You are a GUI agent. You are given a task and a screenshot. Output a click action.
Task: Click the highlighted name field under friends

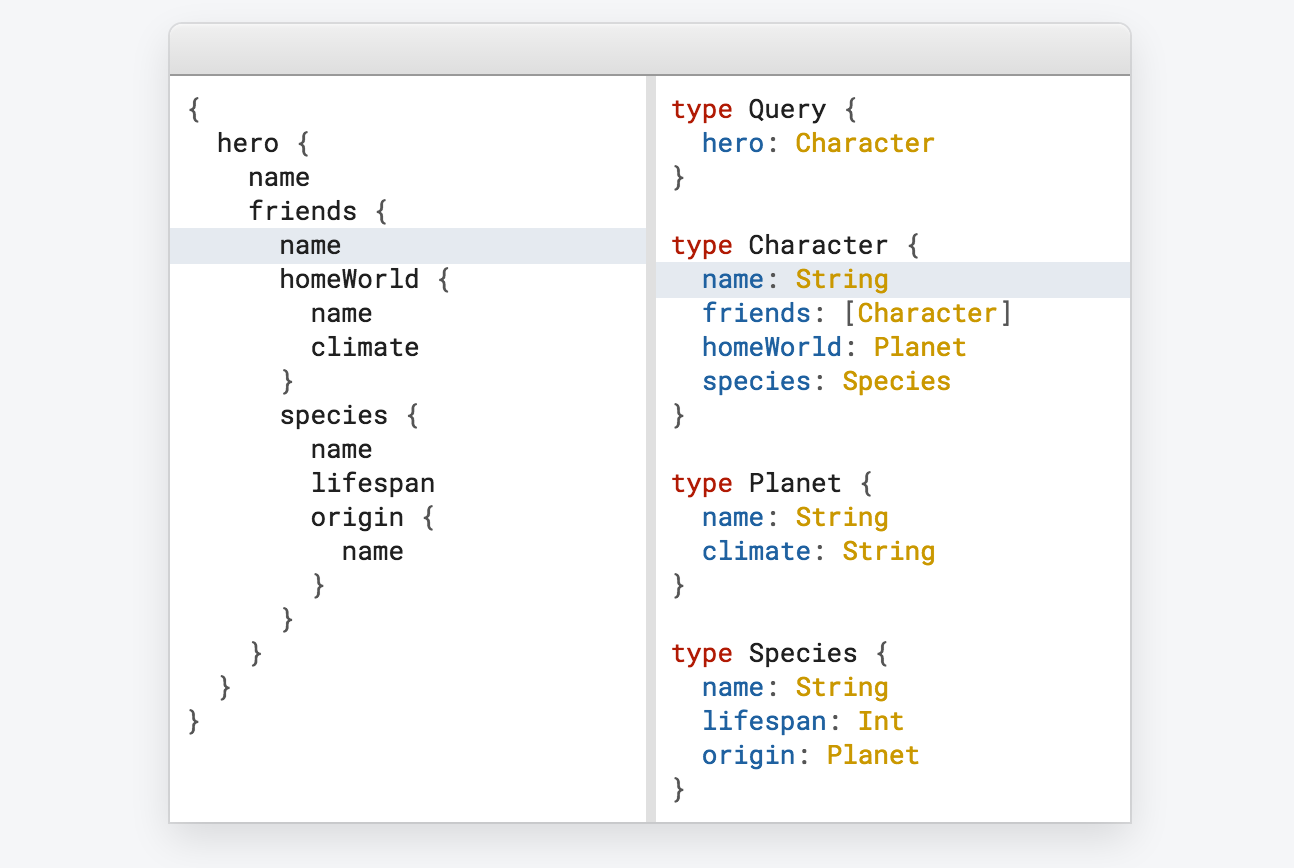pos(310,245)
